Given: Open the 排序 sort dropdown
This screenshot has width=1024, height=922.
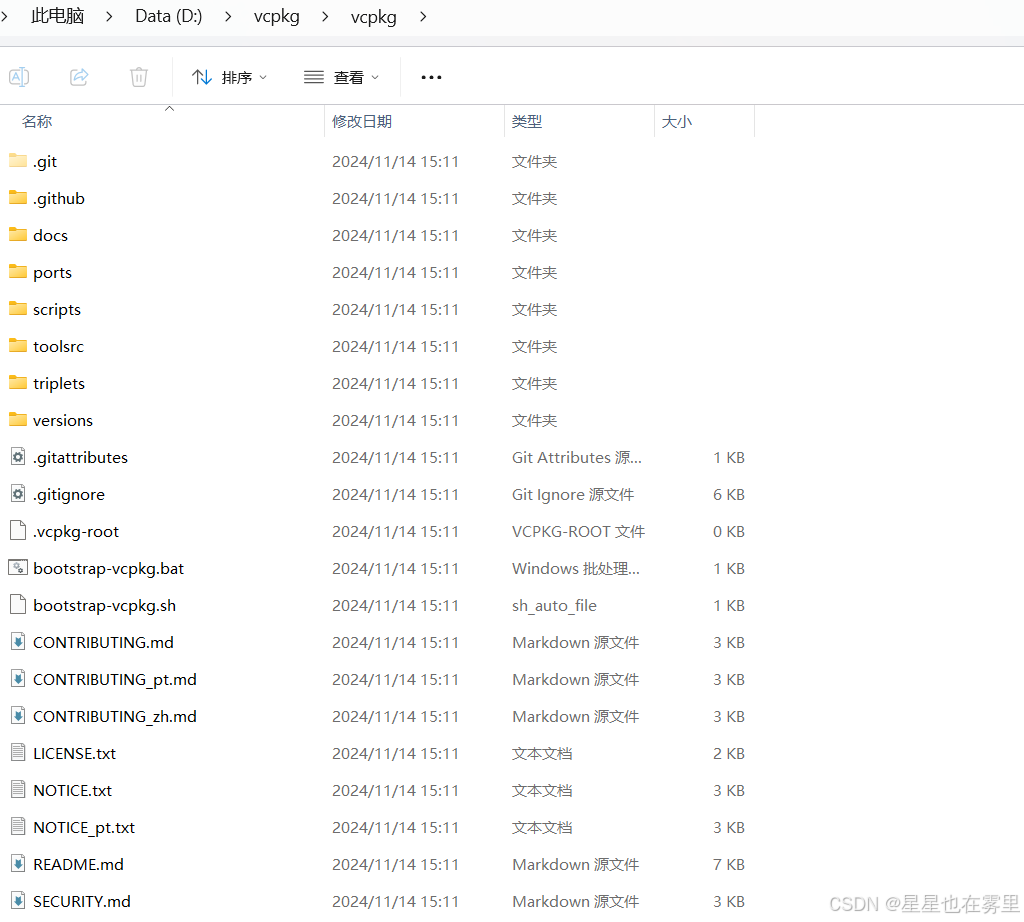Looking at the screenshot, I should point(230,77).
